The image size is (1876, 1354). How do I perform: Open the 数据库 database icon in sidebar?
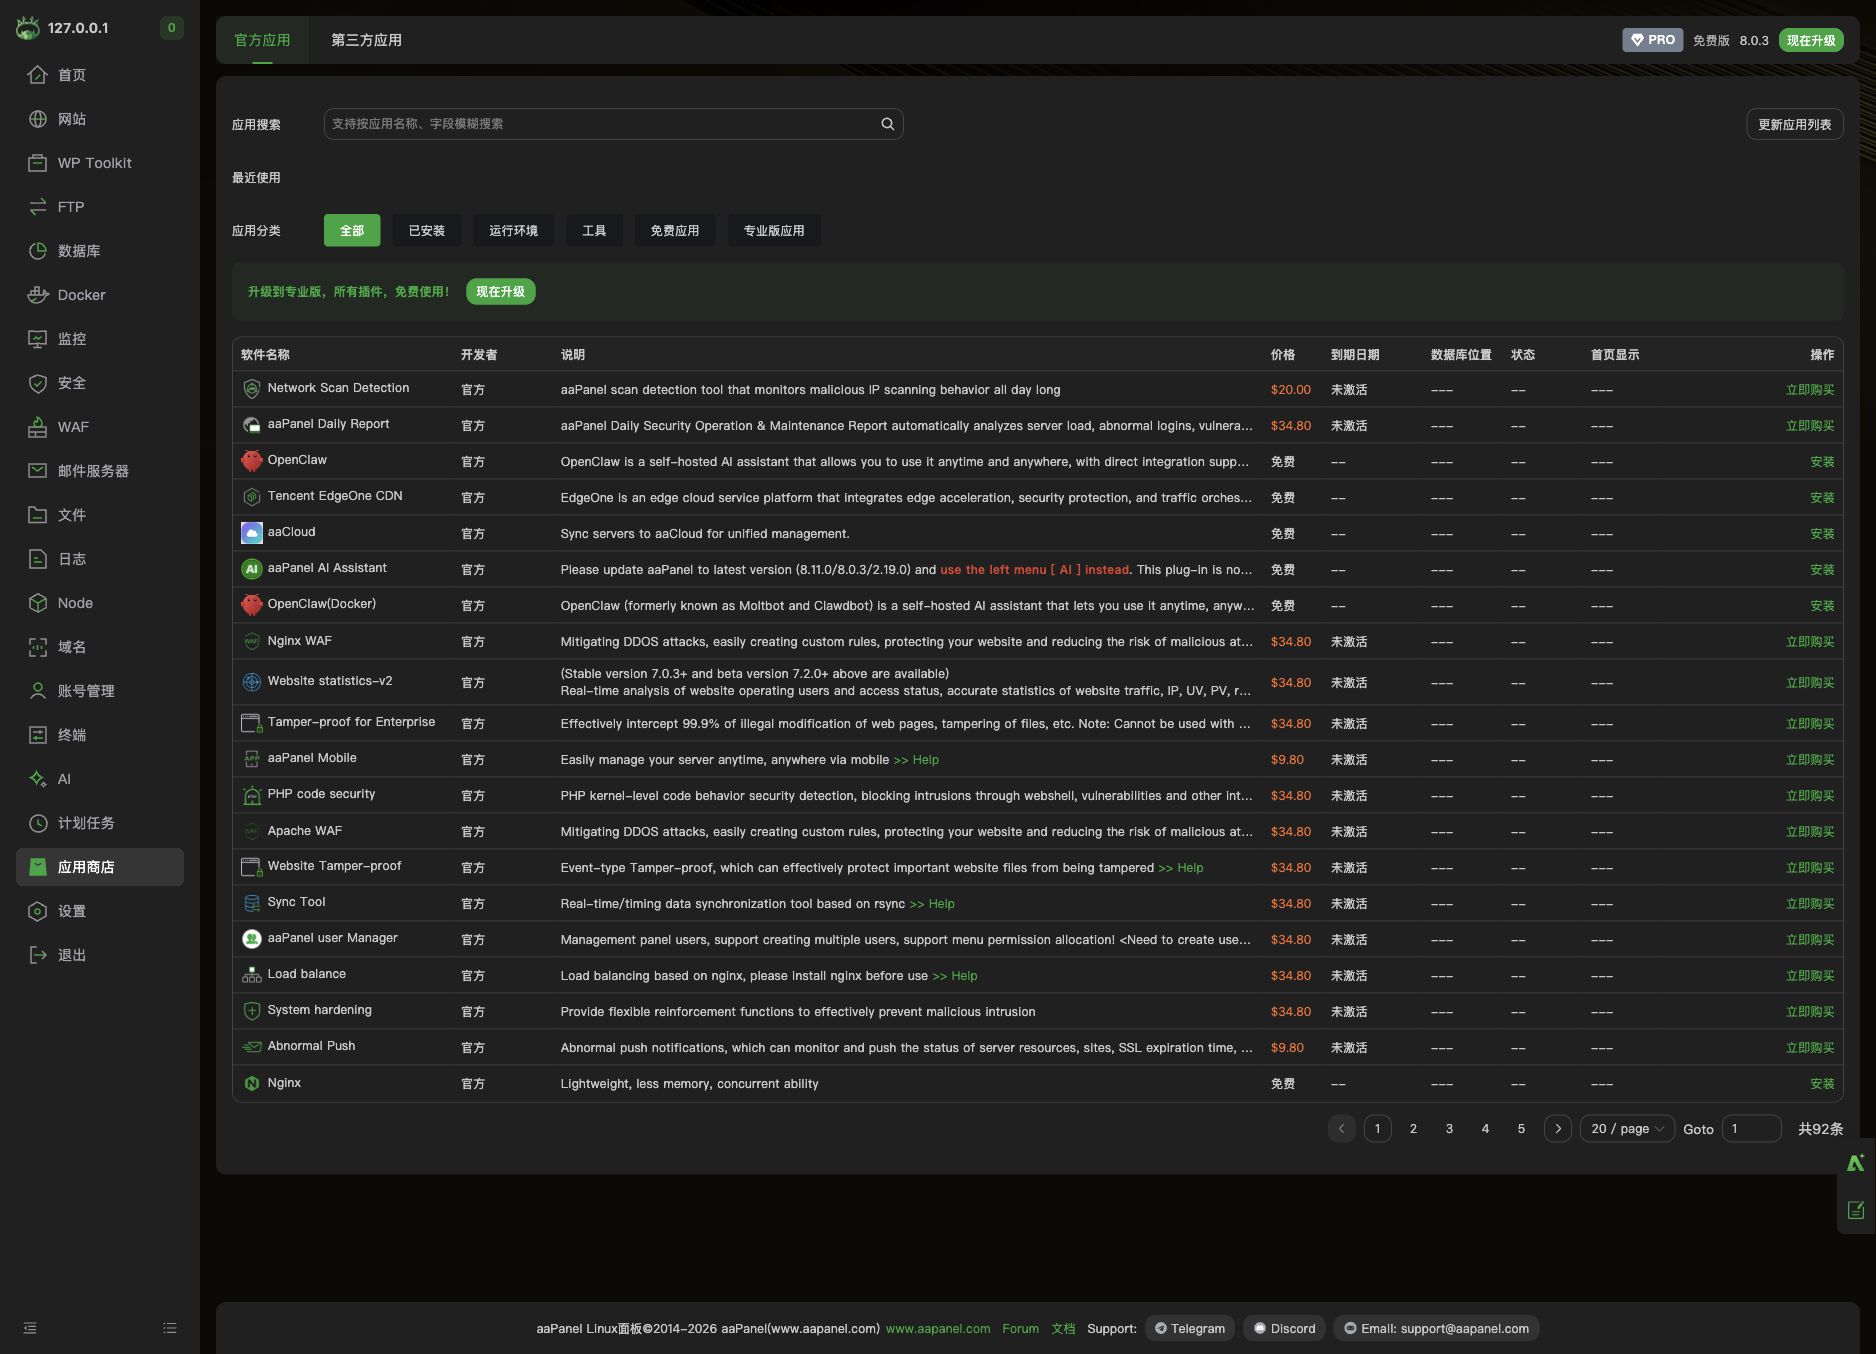38,251
